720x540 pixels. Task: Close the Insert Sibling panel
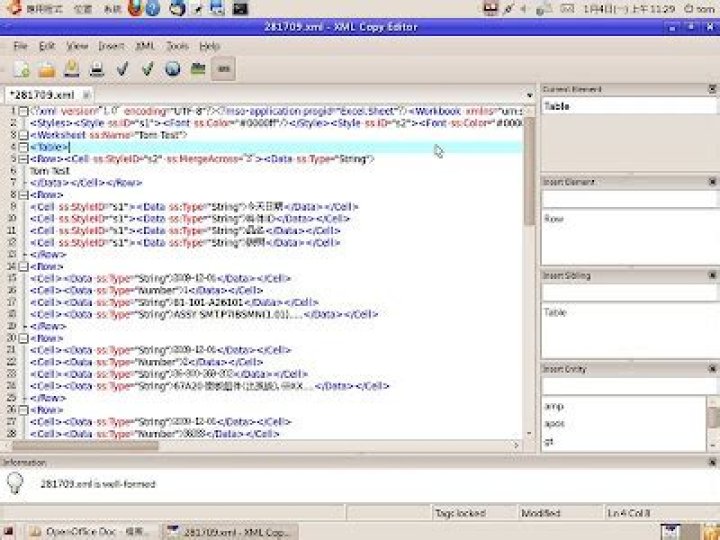point(712,275)
